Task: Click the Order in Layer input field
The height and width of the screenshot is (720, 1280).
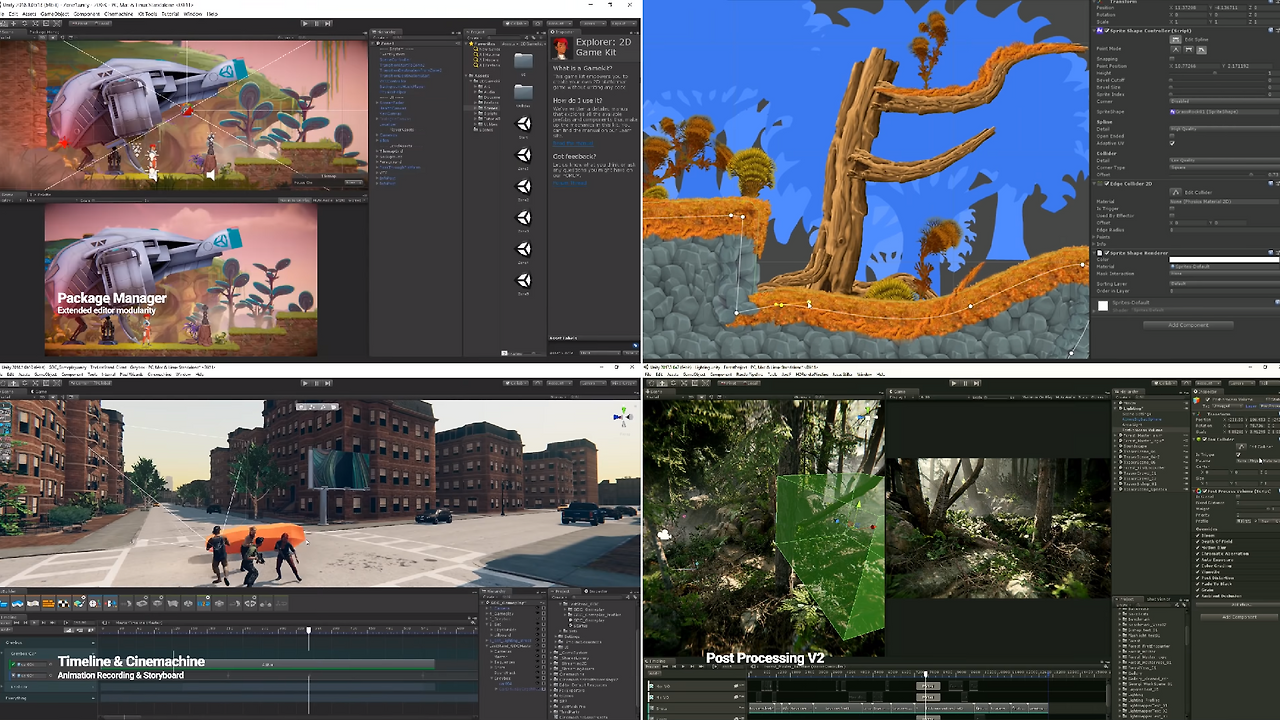Action: (1225, 291)
